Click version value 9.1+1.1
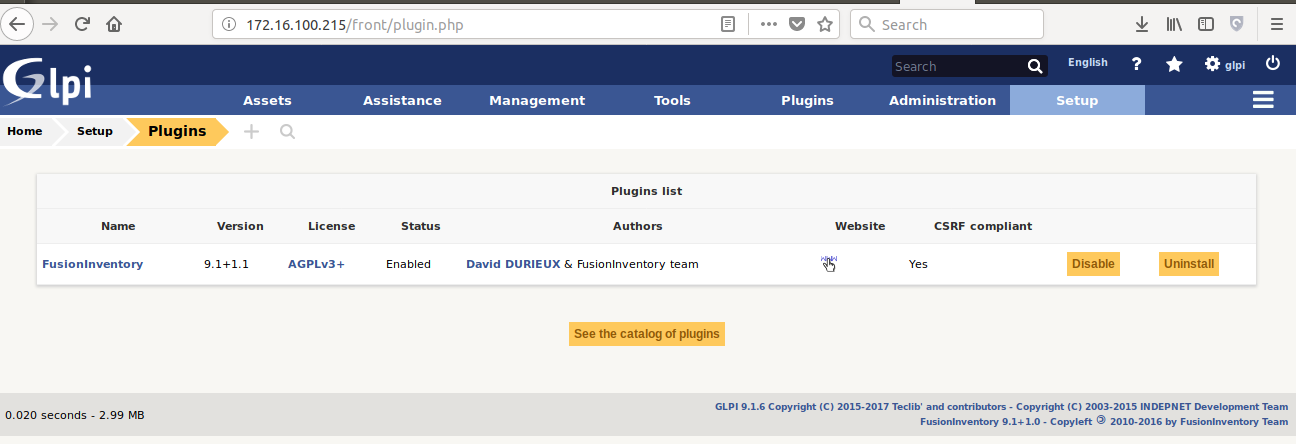 (x=226, y=264)
